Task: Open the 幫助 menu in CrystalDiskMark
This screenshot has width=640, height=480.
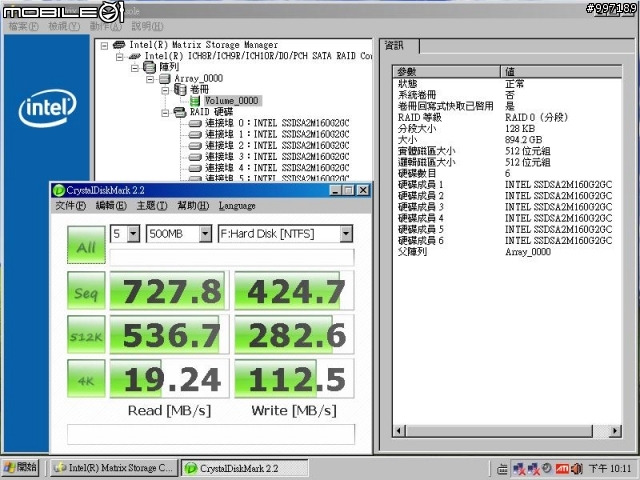Action: pyautogui.click(x=193, y=206)
